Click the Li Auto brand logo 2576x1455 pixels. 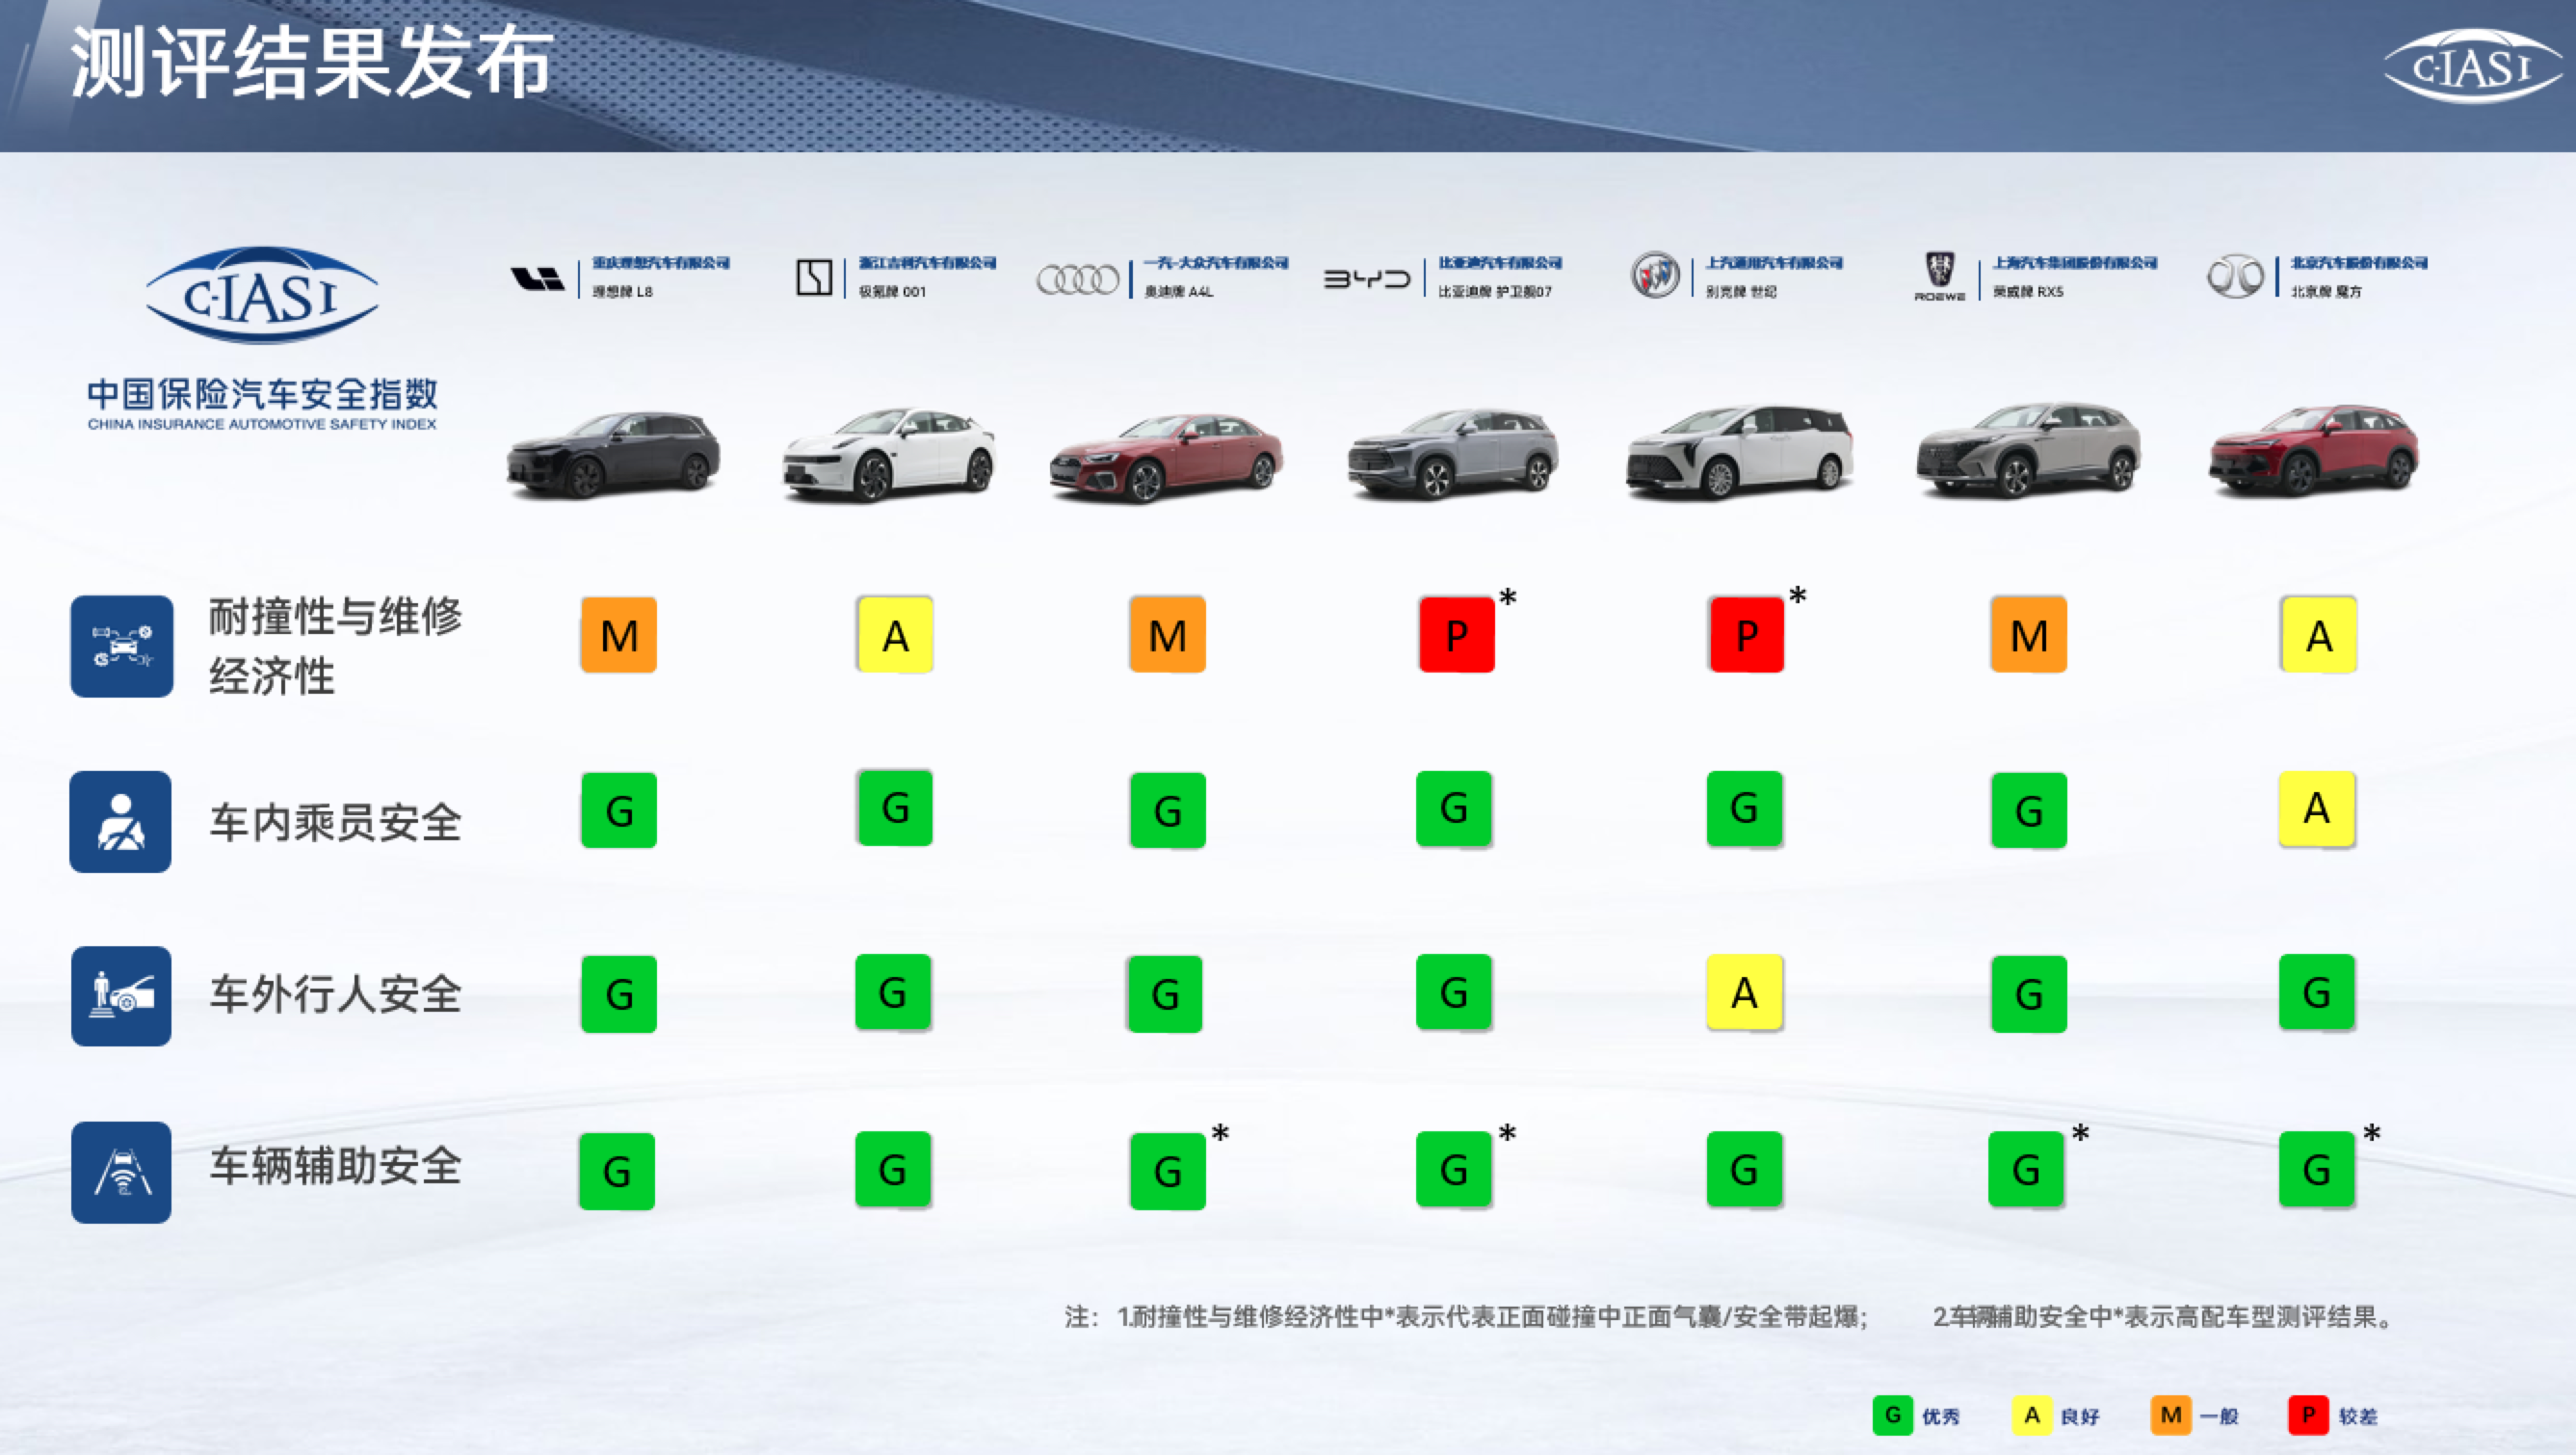[537, 278]
